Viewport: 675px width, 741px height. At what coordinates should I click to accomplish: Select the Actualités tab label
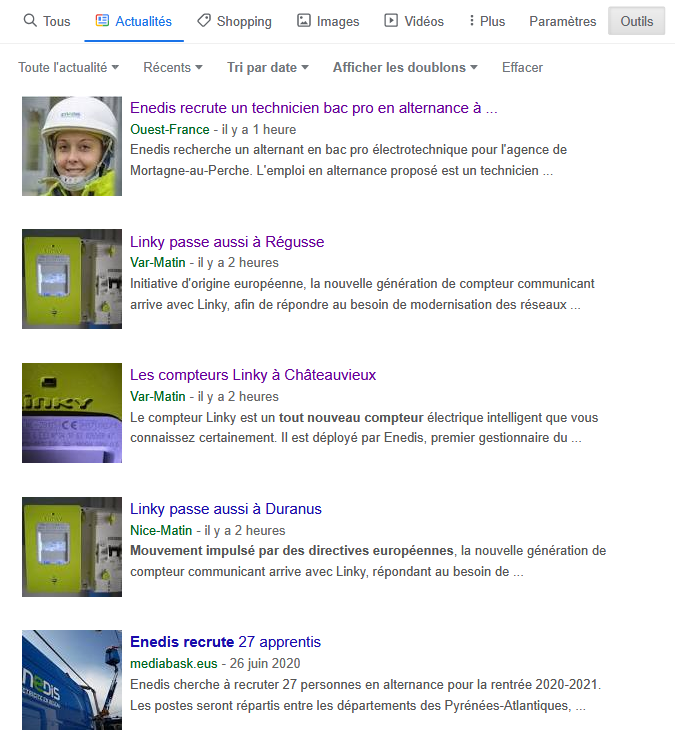(x=144, y=22)
